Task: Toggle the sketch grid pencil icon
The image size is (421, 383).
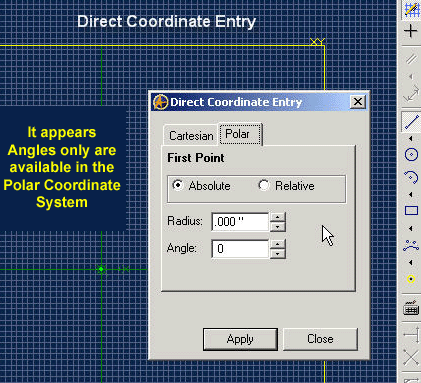Action: click(x=412, y=9)
